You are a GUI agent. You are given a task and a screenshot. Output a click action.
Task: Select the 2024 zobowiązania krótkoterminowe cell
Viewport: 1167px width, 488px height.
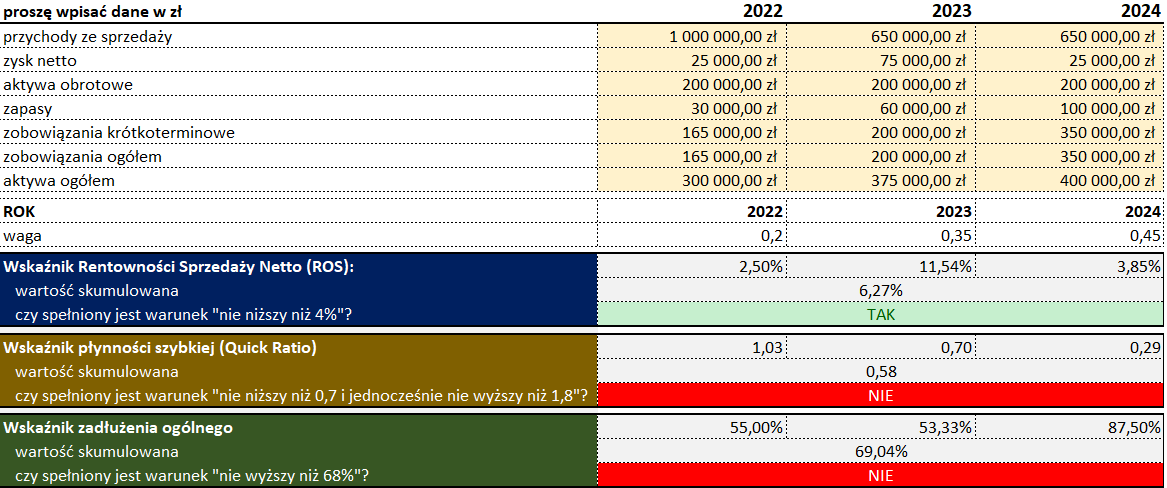point(1069,133)
